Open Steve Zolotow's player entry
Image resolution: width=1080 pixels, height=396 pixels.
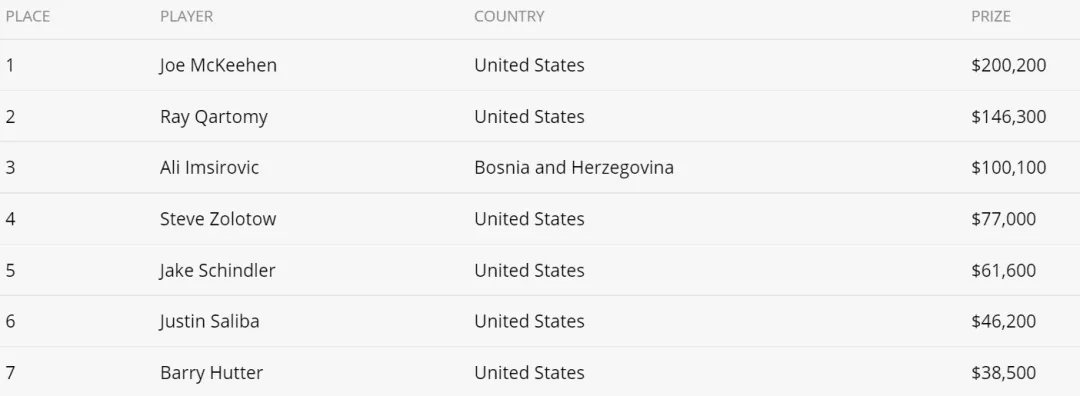click(x=218, y=219)
